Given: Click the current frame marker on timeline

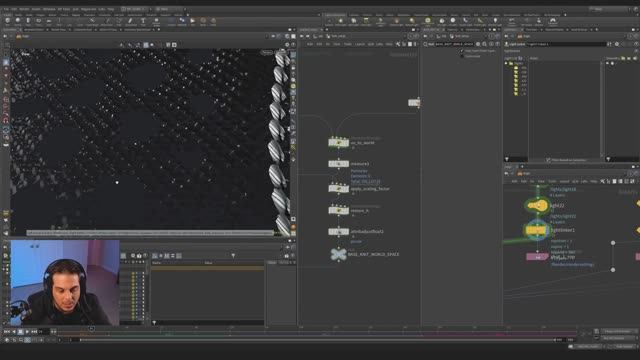Looking at the screenshot, I should tap(91, 329).
